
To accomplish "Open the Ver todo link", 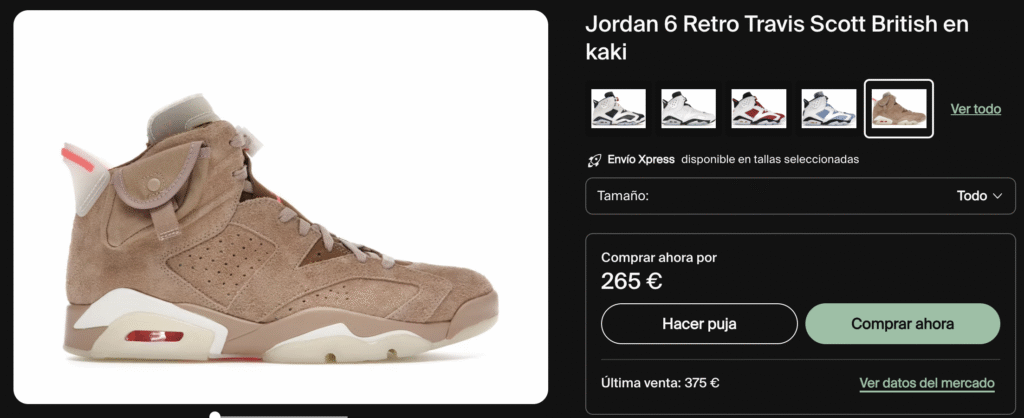I will [975, 109].
